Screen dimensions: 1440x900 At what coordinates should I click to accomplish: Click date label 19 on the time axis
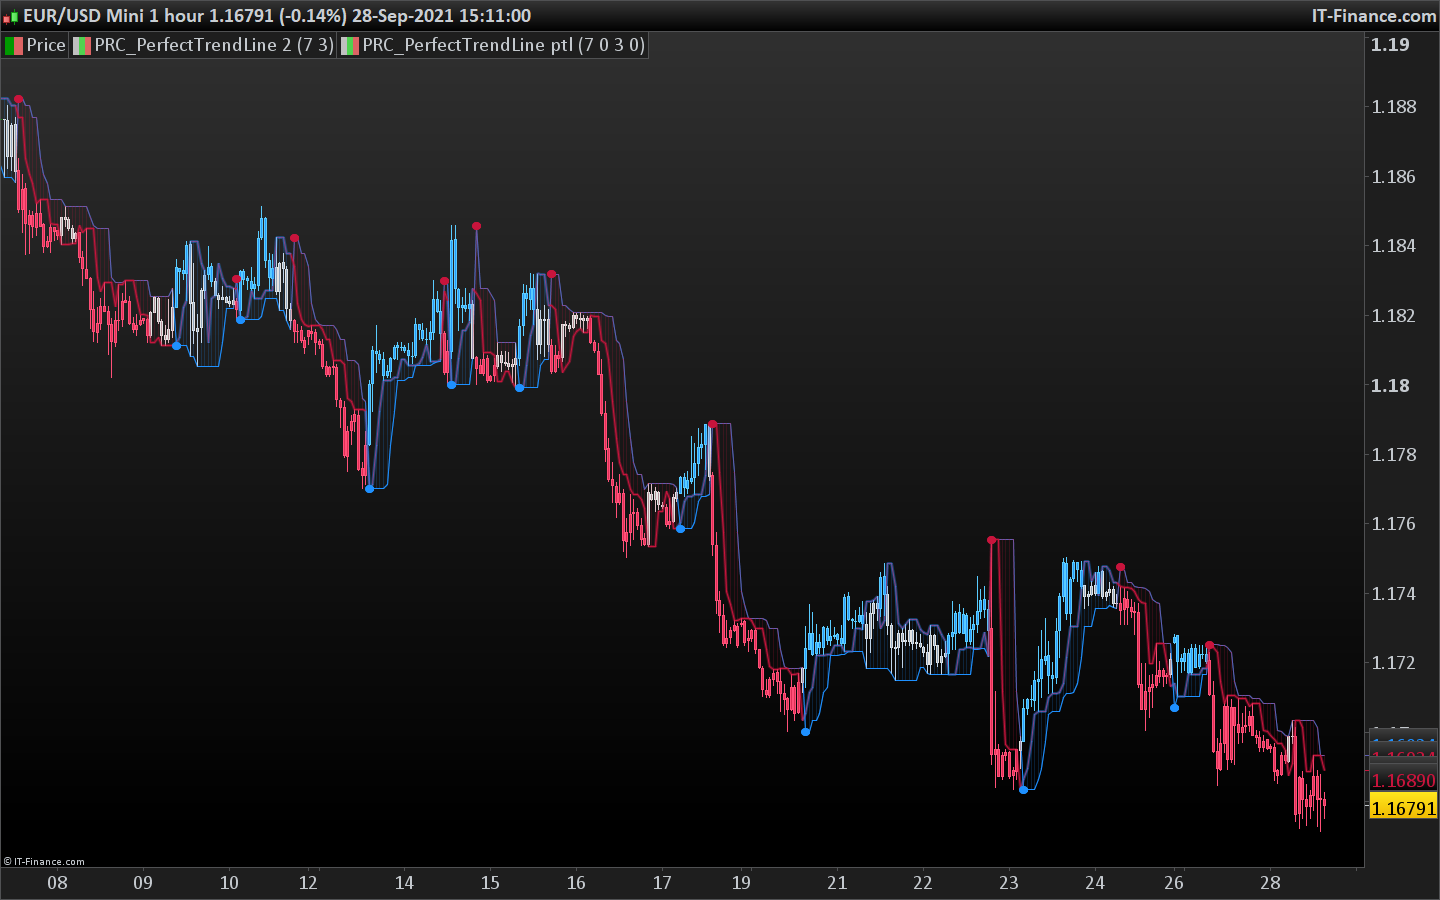(x=741, y=883)
